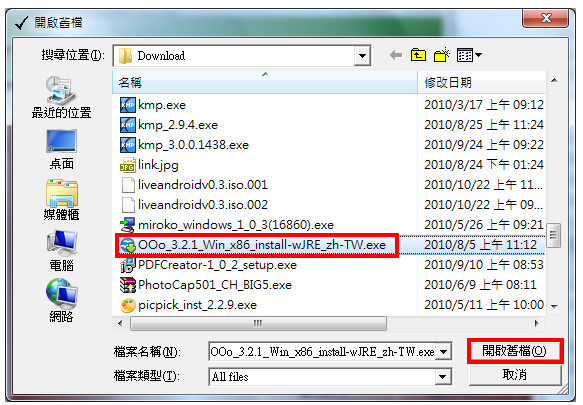The height and width of the screenshot is (405, 583).
Task: Expand the 檔案名稱 filename dropdown arrow
Action: point(443,352)
